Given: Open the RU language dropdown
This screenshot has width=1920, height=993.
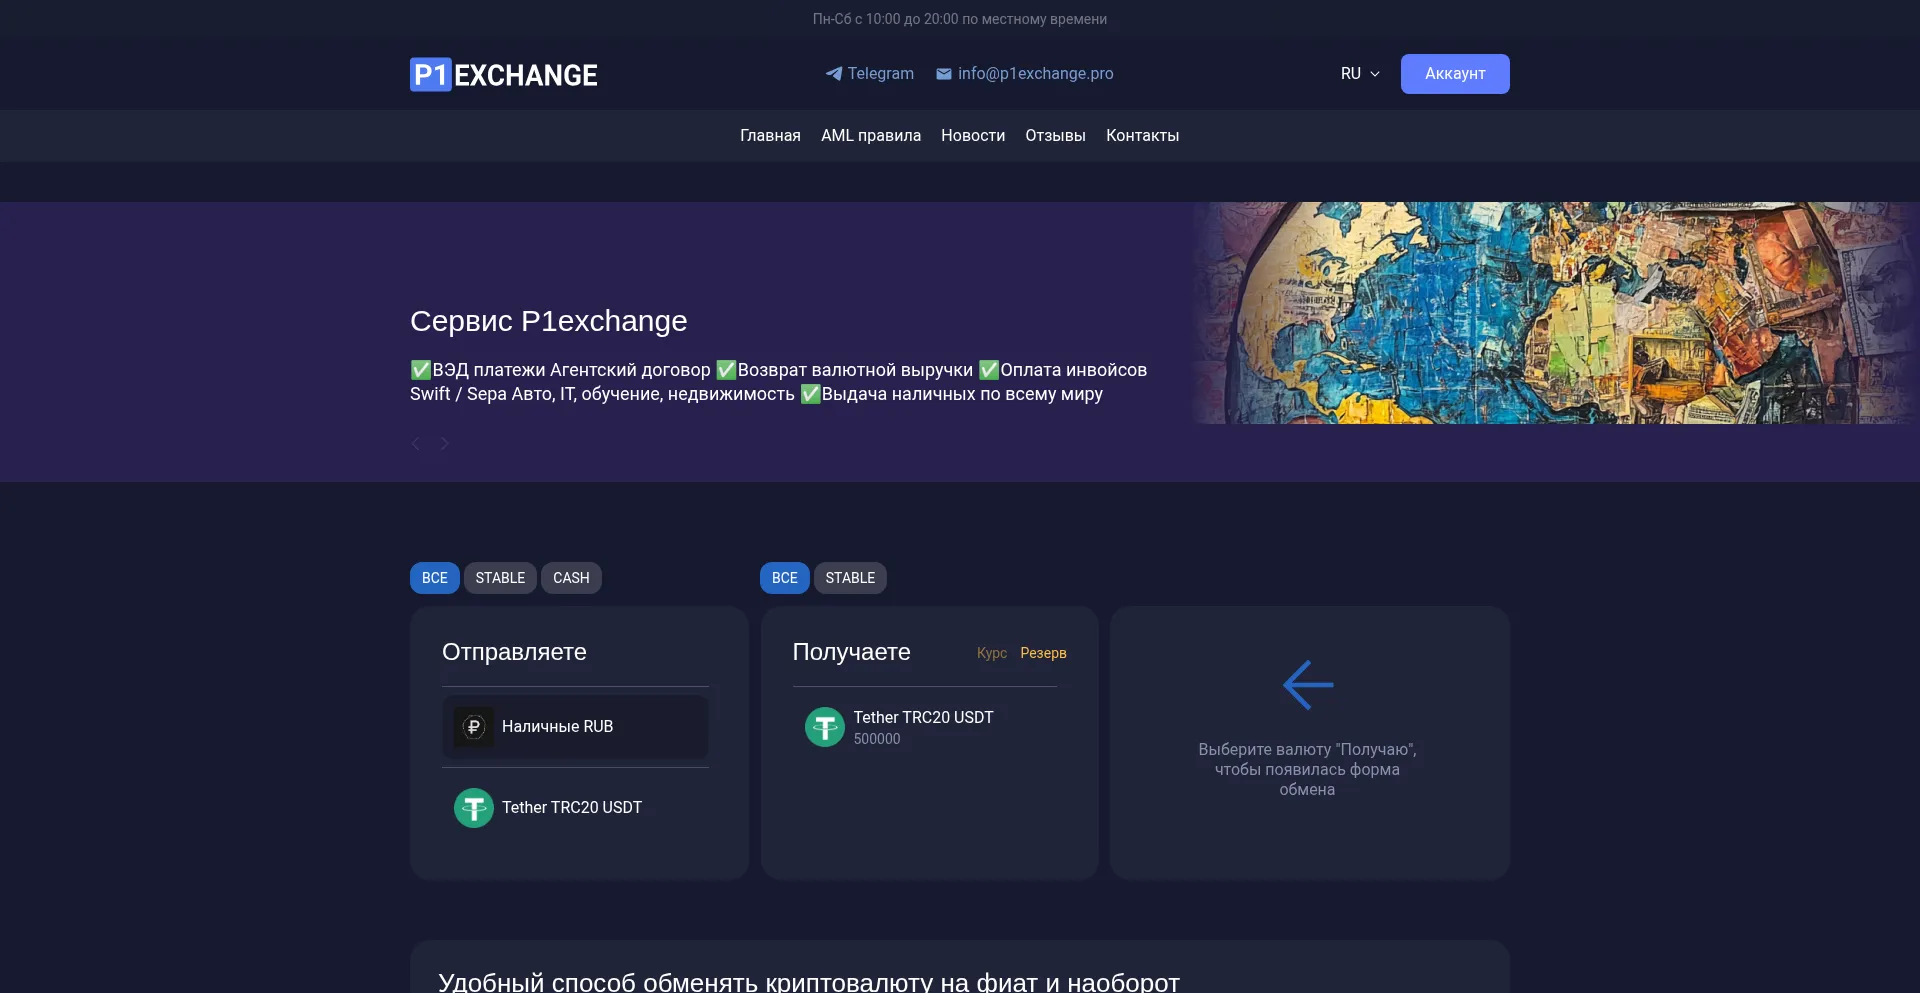Looking at the screenshot, I should tap(1360, 74).
